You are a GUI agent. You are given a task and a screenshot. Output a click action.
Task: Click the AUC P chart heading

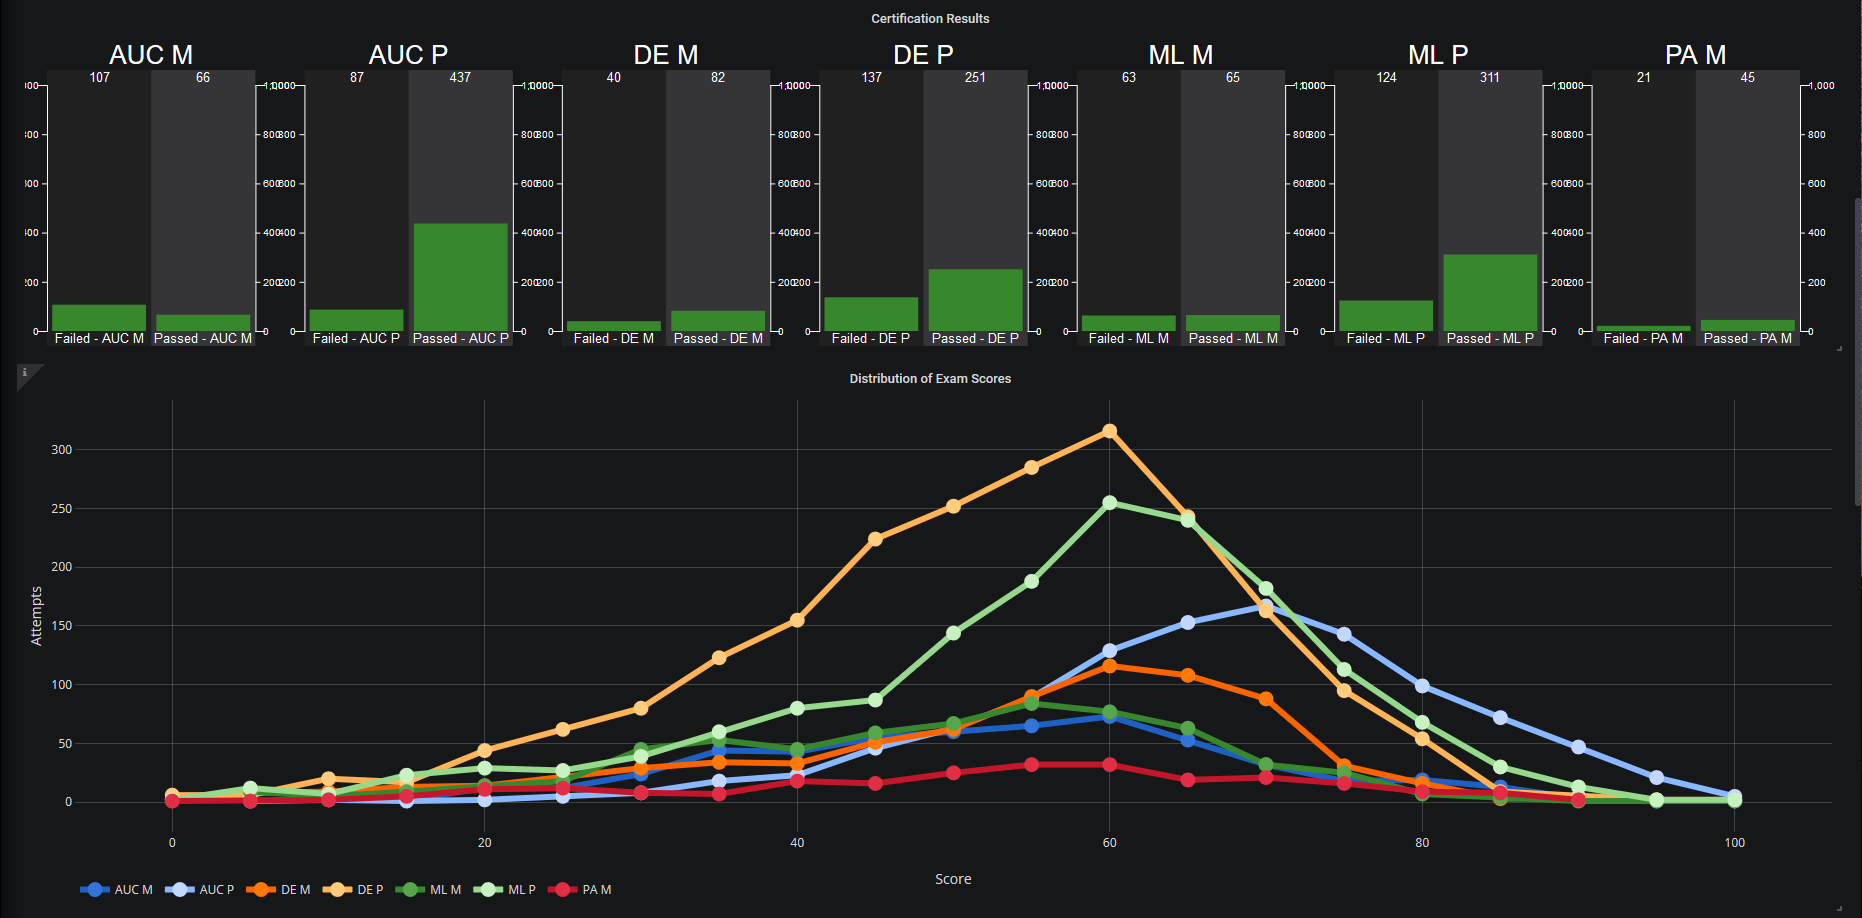coord(408,55)
